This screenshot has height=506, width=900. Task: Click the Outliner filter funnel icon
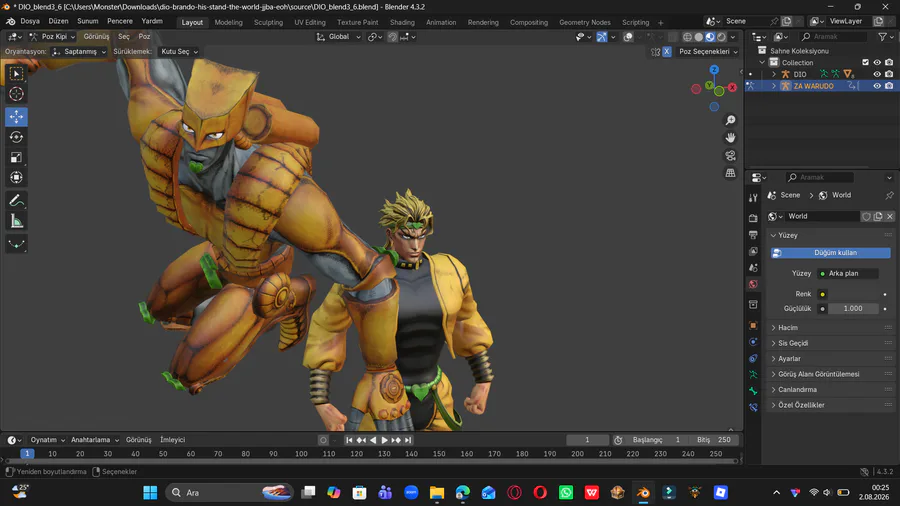(883, 37)
